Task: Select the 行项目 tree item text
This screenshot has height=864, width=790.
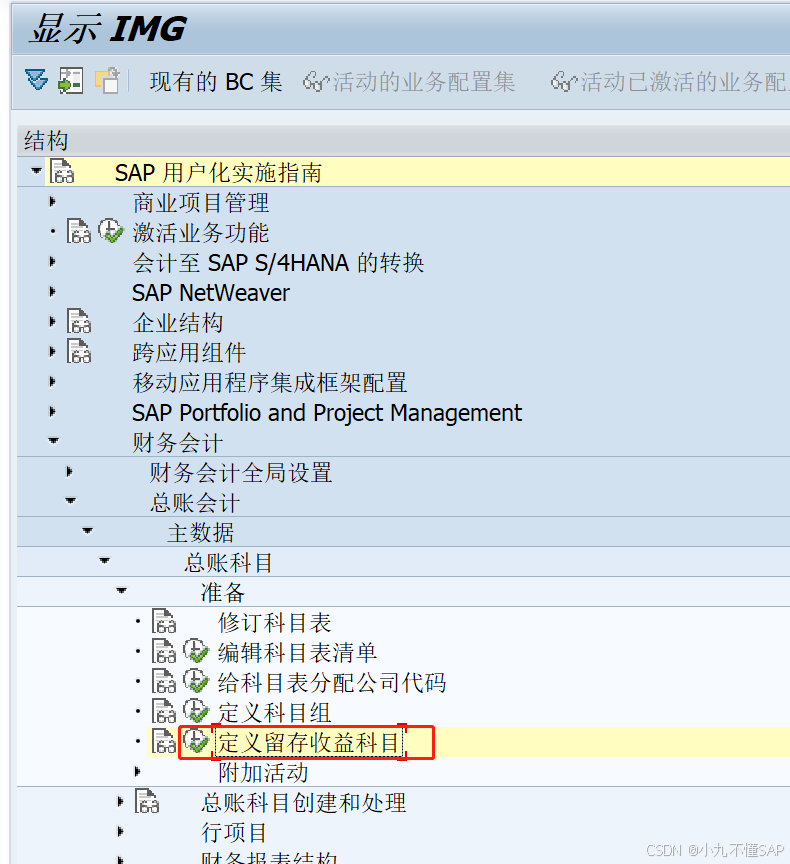Action: click(x=234, y=833)
